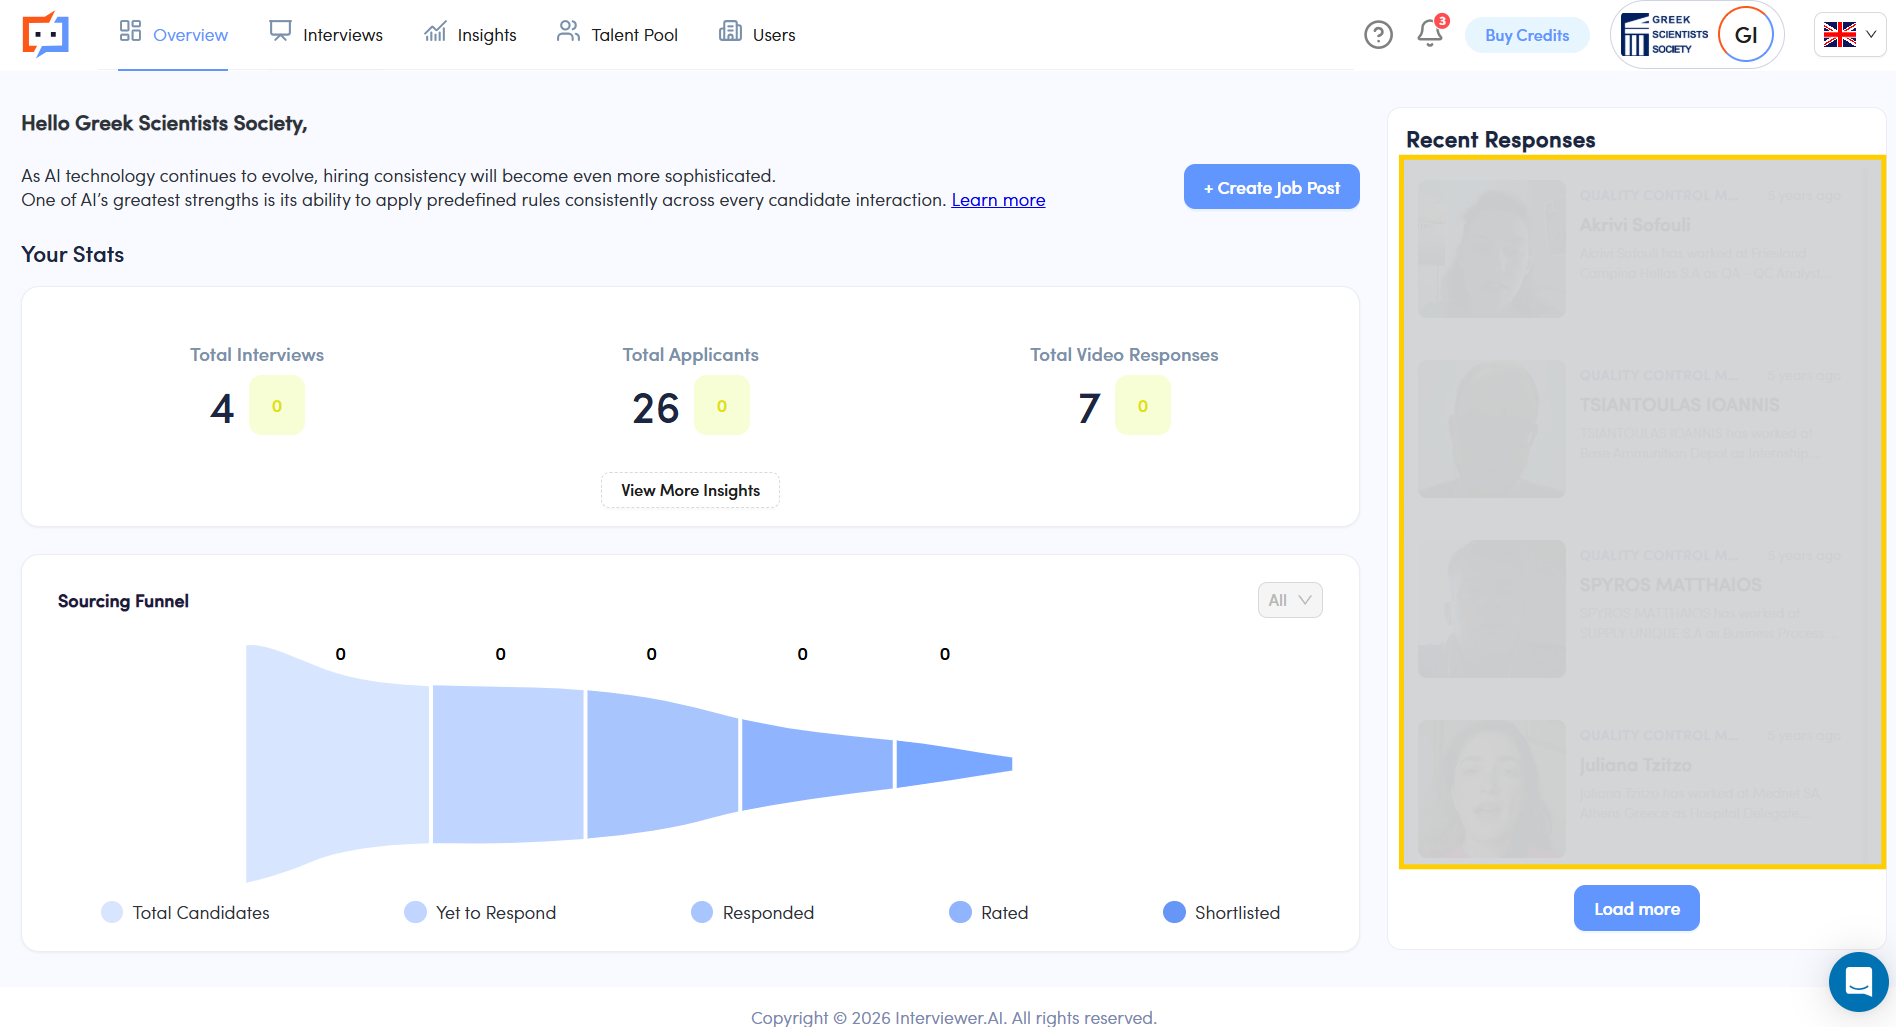Click the GI profile avatar
This screenshot has height=1027, width=1896.
(1745, 35)
